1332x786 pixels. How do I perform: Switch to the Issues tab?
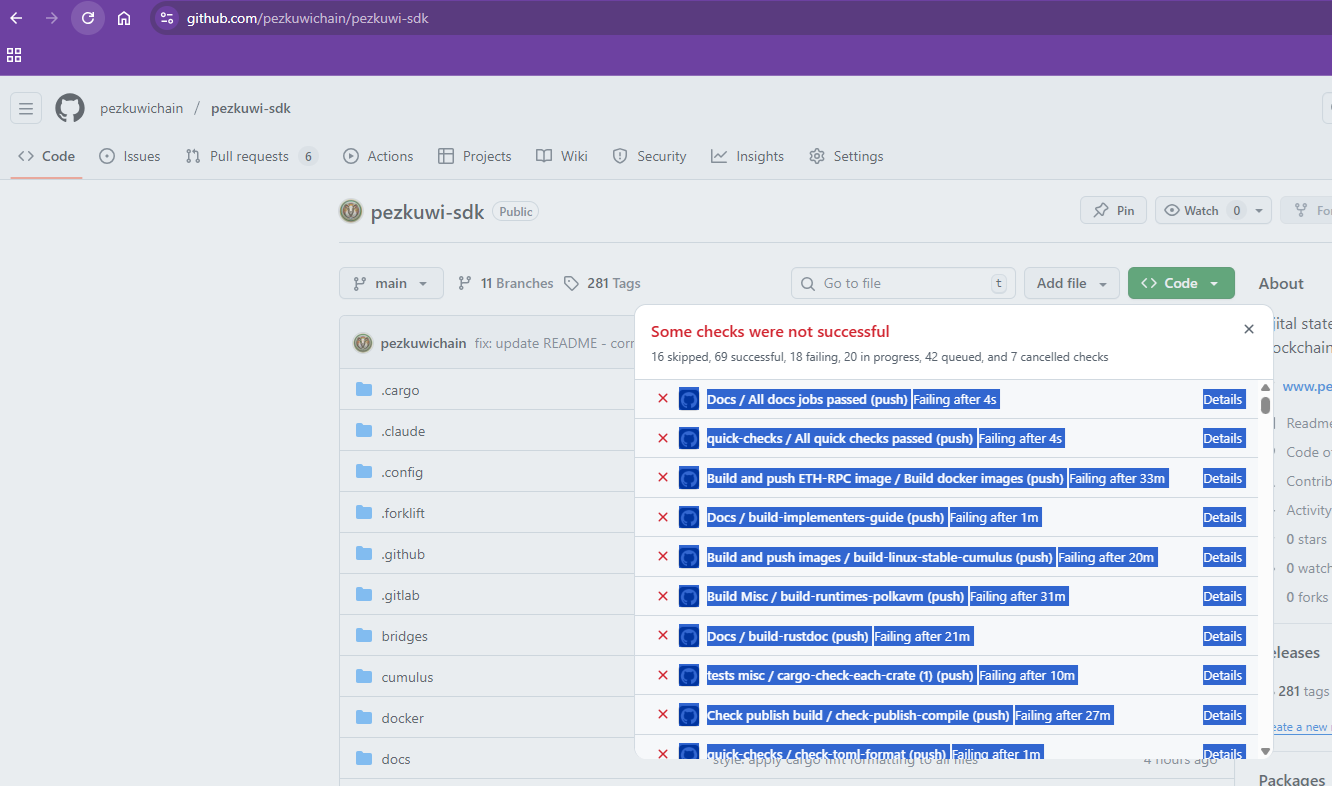click(x=130, y=156)
